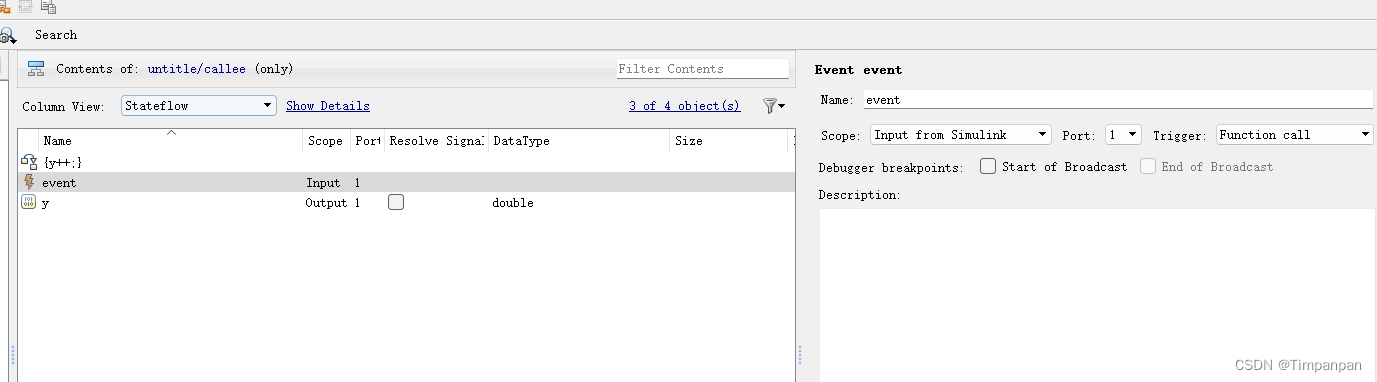Focus the Filter Contents field
The width and height of the screenshot is (1377, 382).
pyautogui.click(x=702, y=69)
